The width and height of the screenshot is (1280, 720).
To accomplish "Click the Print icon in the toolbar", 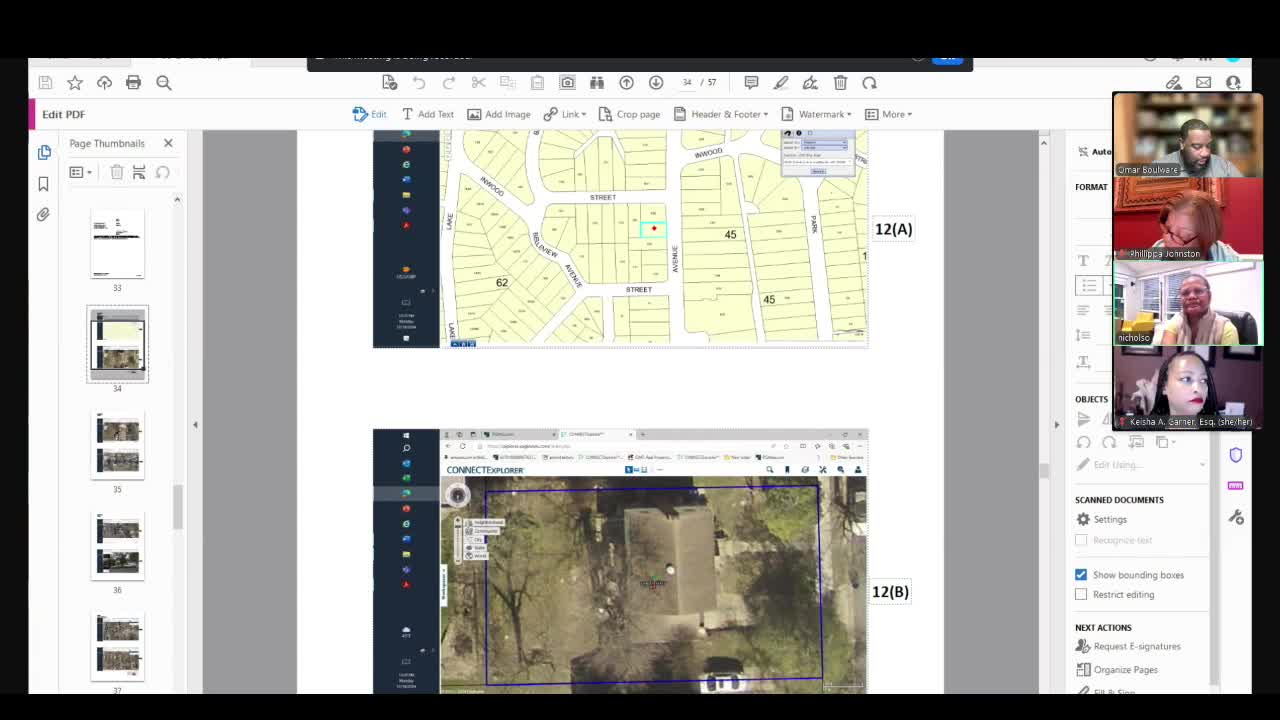I will [133, 83].
